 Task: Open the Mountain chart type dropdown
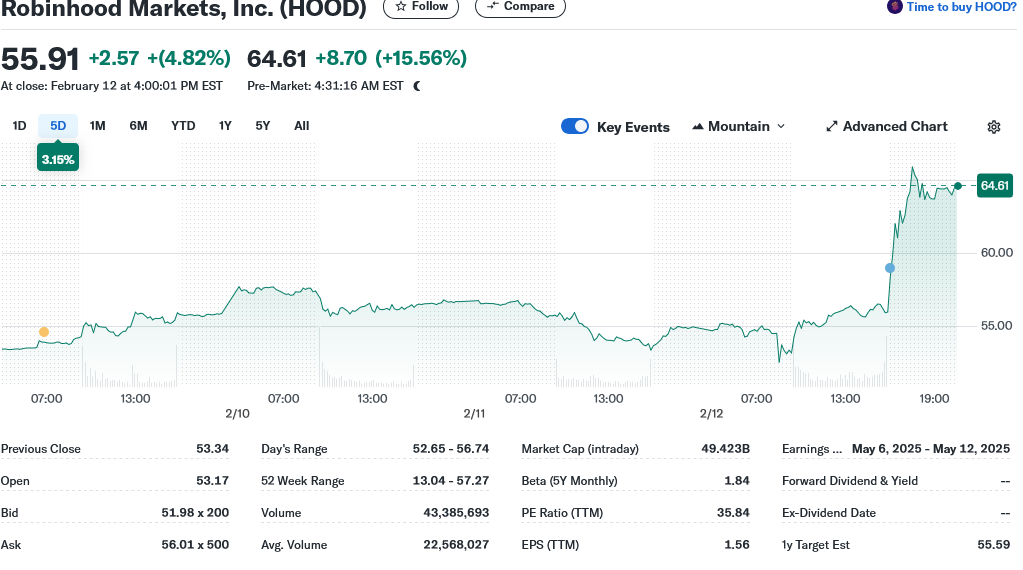(739, 127)
